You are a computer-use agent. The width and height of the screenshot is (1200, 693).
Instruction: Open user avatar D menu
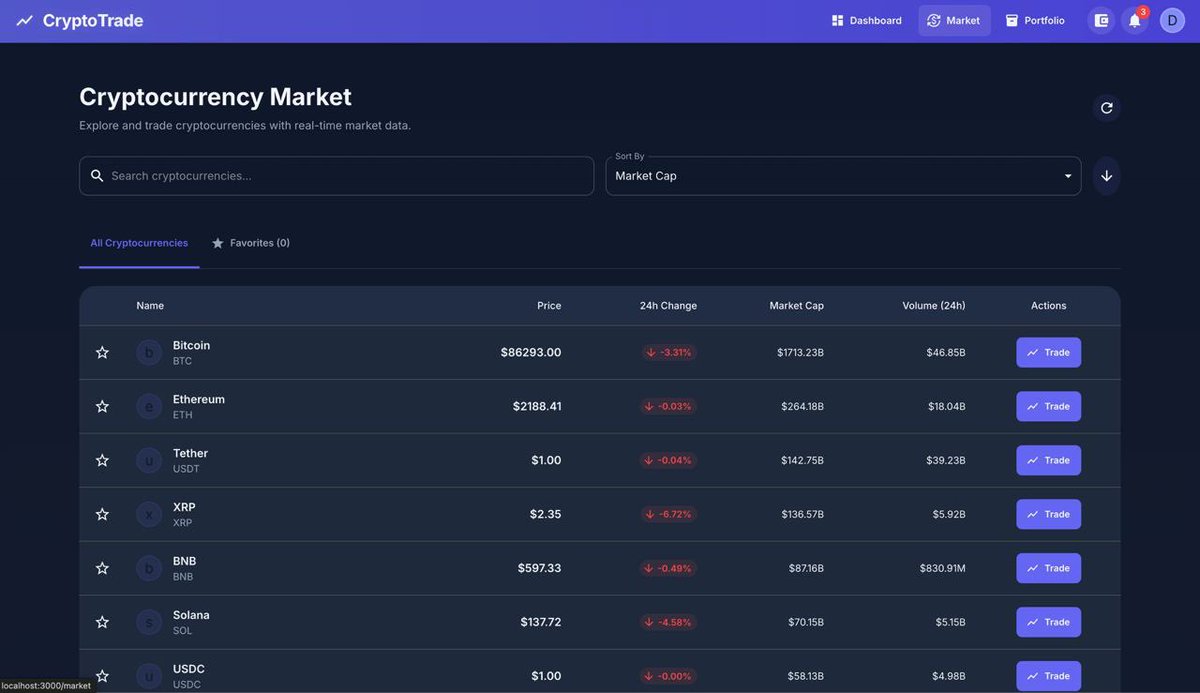click(x=1172, y=20)
